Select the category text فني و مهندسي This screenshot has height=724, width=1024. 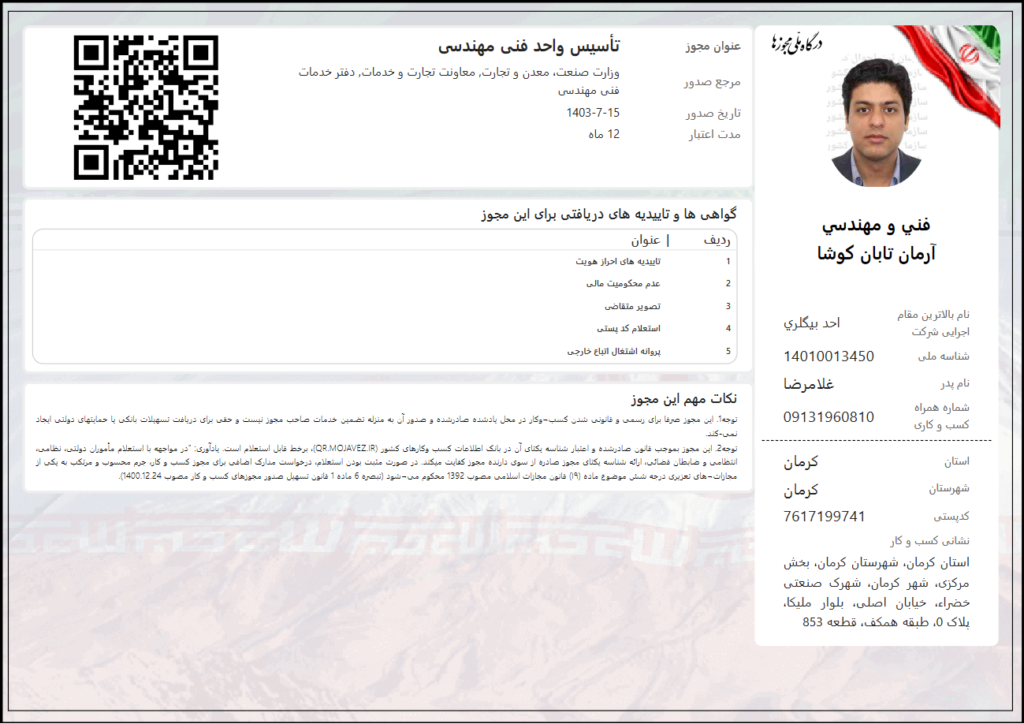(x=876, y=226)
